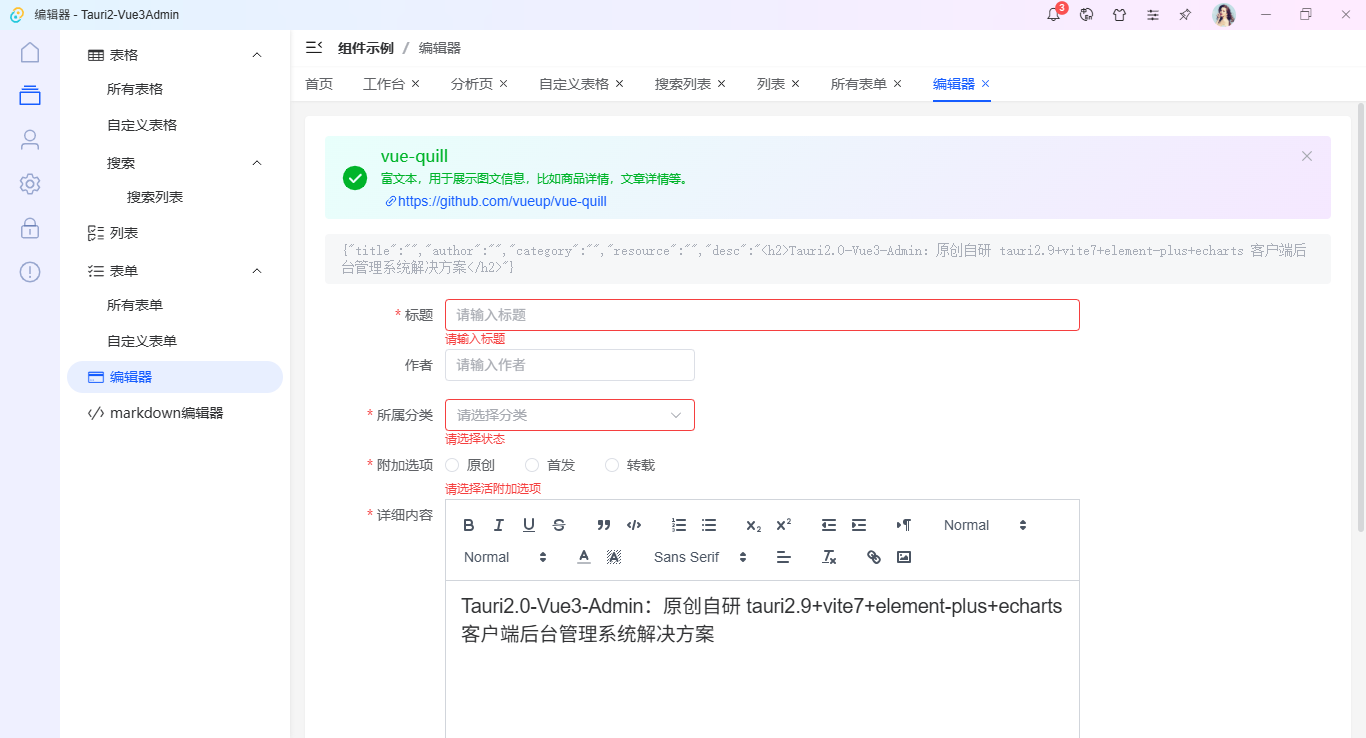Open the text color picker
Viewport: 1366px width, 738px height.
tap(583, 557)
